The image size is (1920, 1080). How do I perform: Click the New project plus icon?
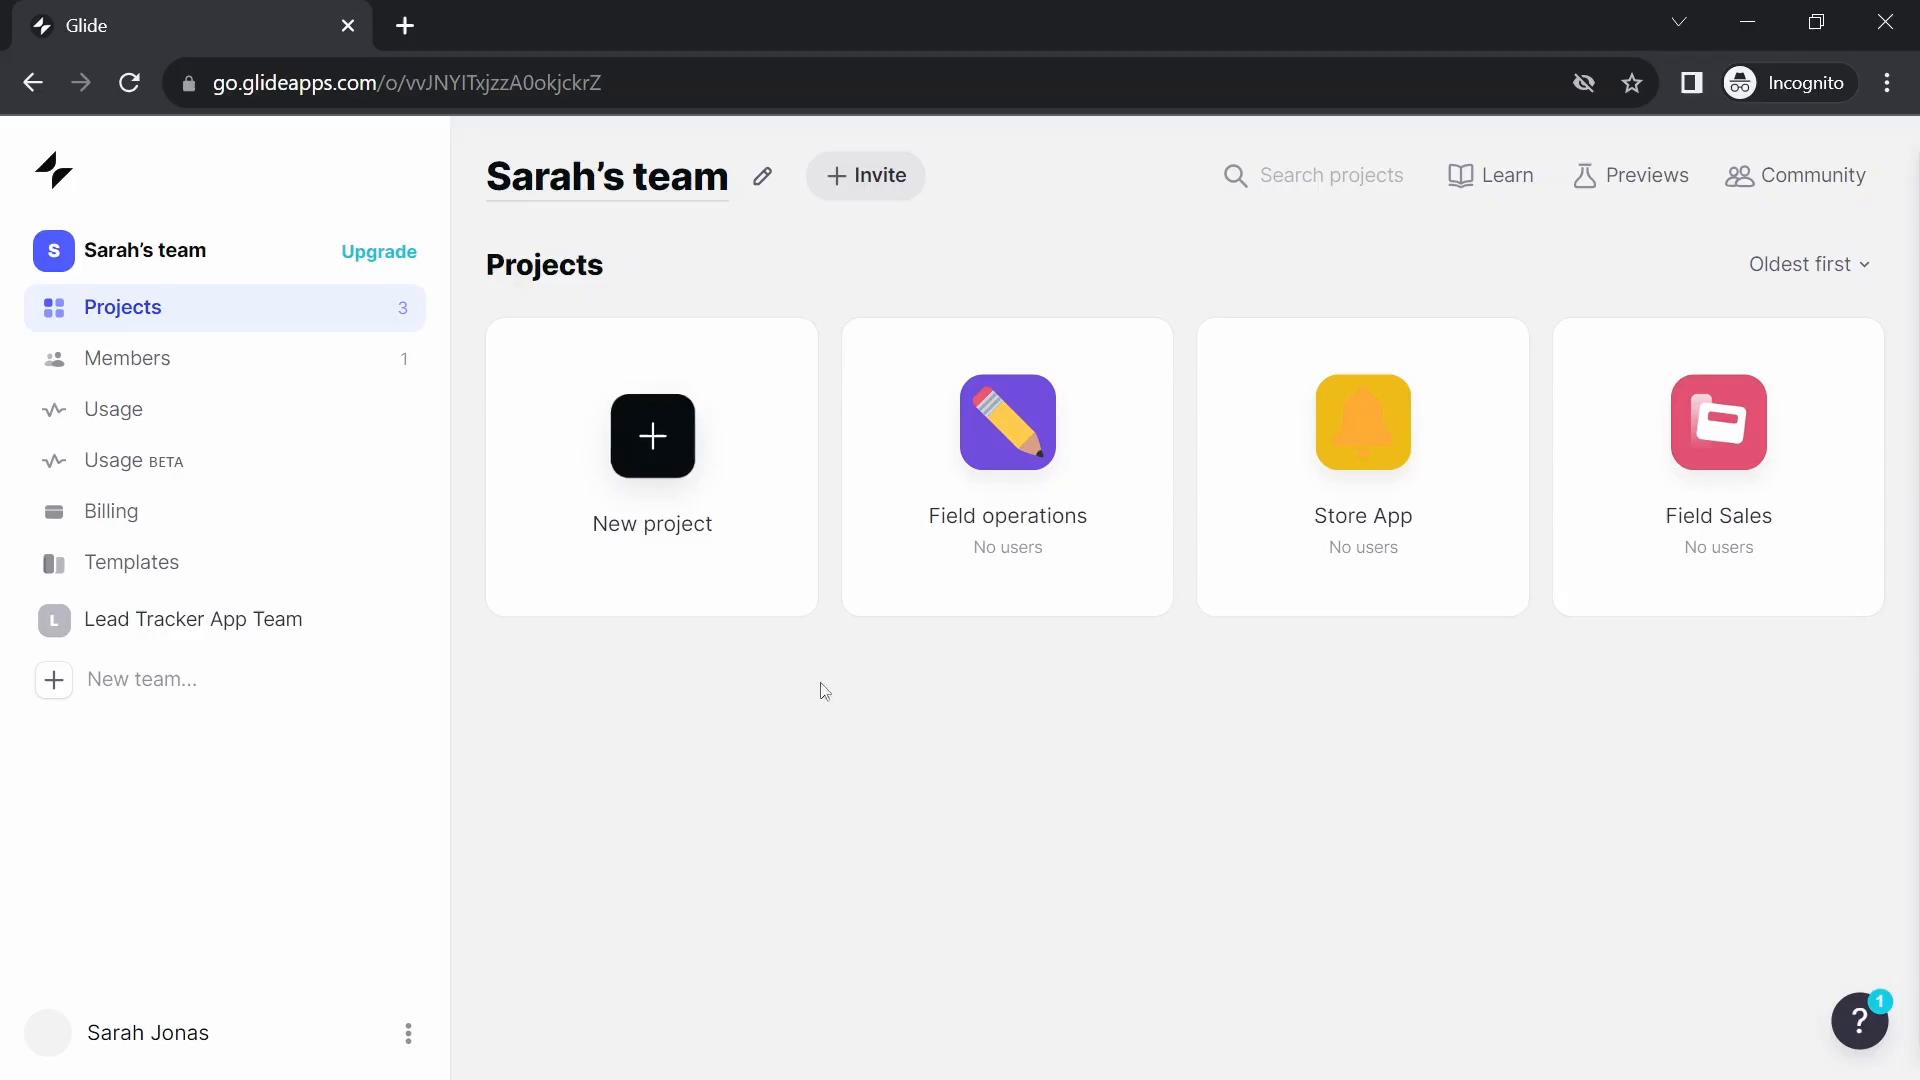click(x=653, y=435)
